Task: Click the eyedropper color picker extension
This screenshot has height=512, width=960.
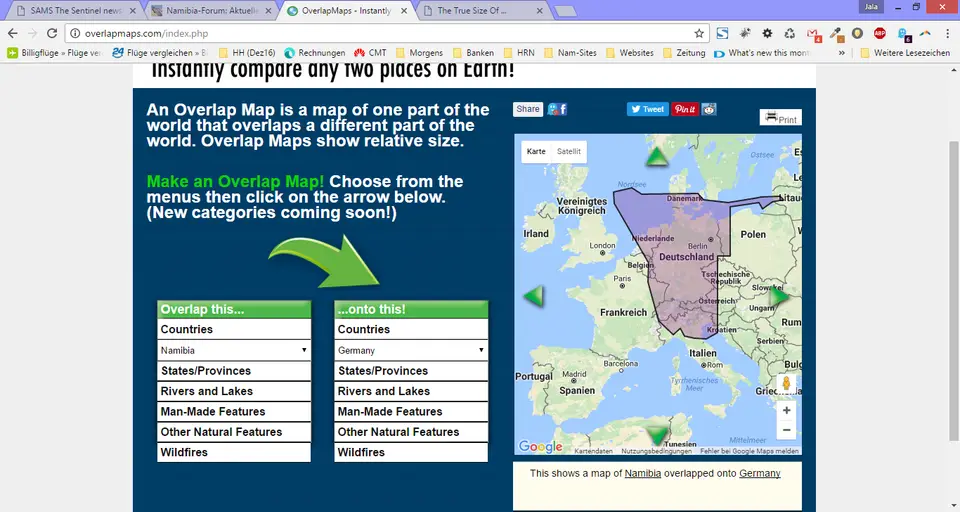Action: pyautogui.click(x=836, y=34)
